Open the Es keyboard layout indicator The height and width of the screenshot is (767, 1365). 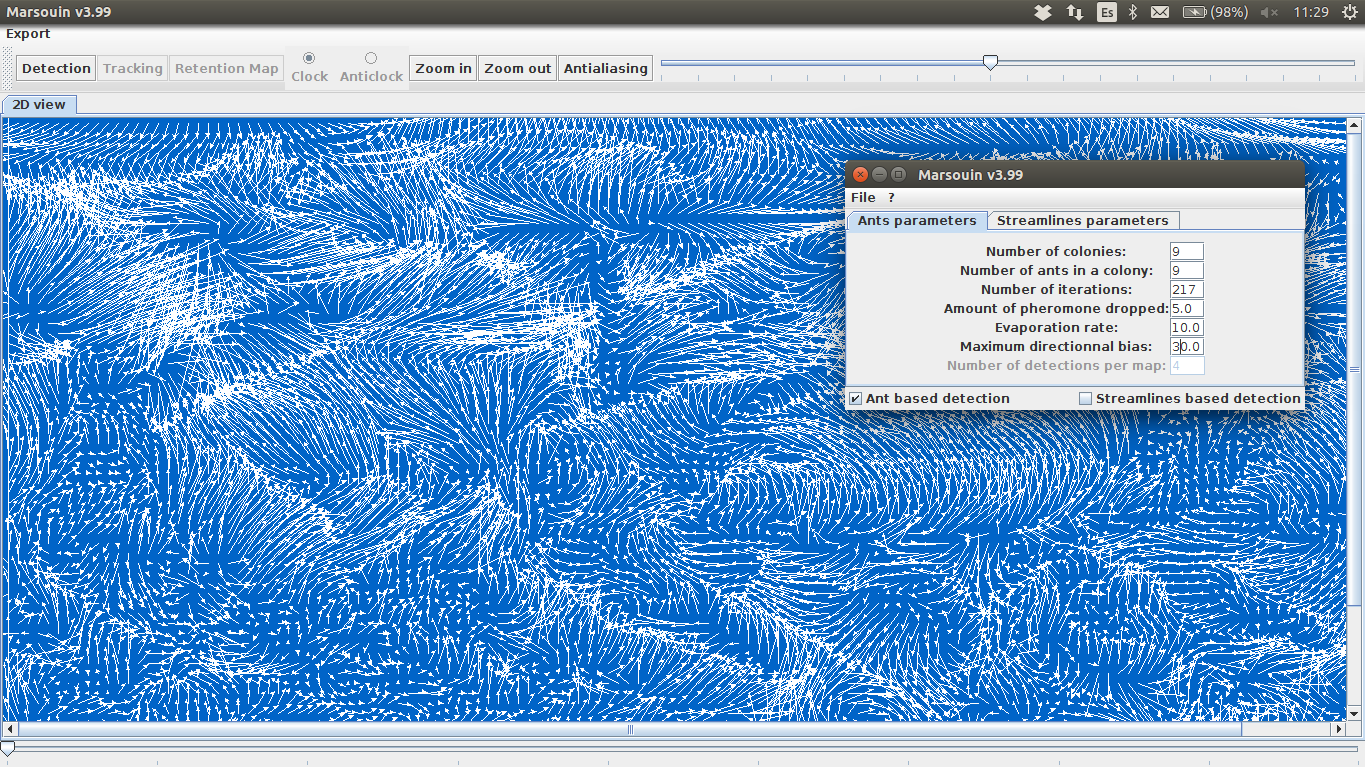[x=1106, y=12]
